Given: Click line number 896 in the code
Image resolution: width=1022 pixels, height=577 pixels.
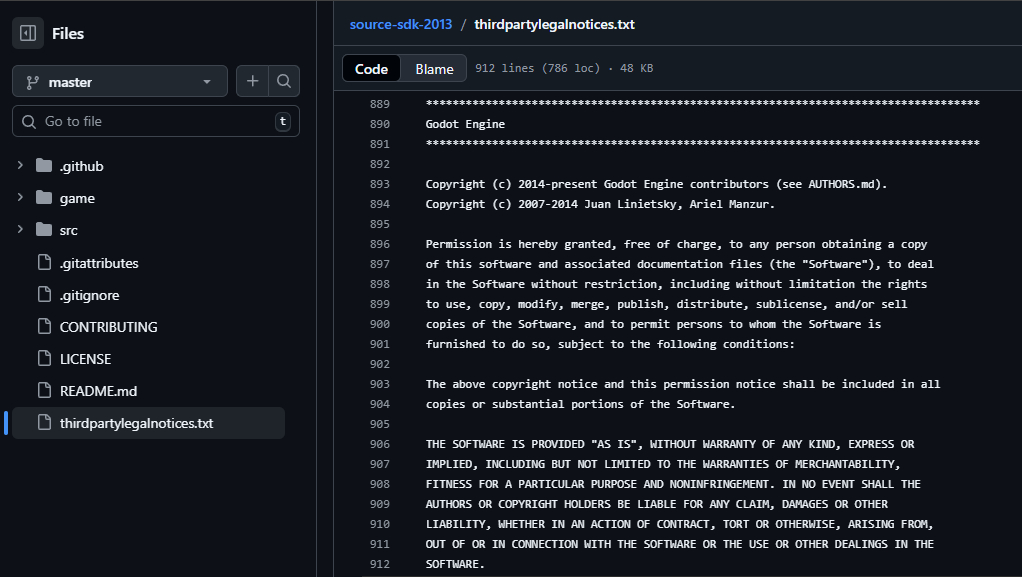Looking at the screenshot, I should 379,244.
